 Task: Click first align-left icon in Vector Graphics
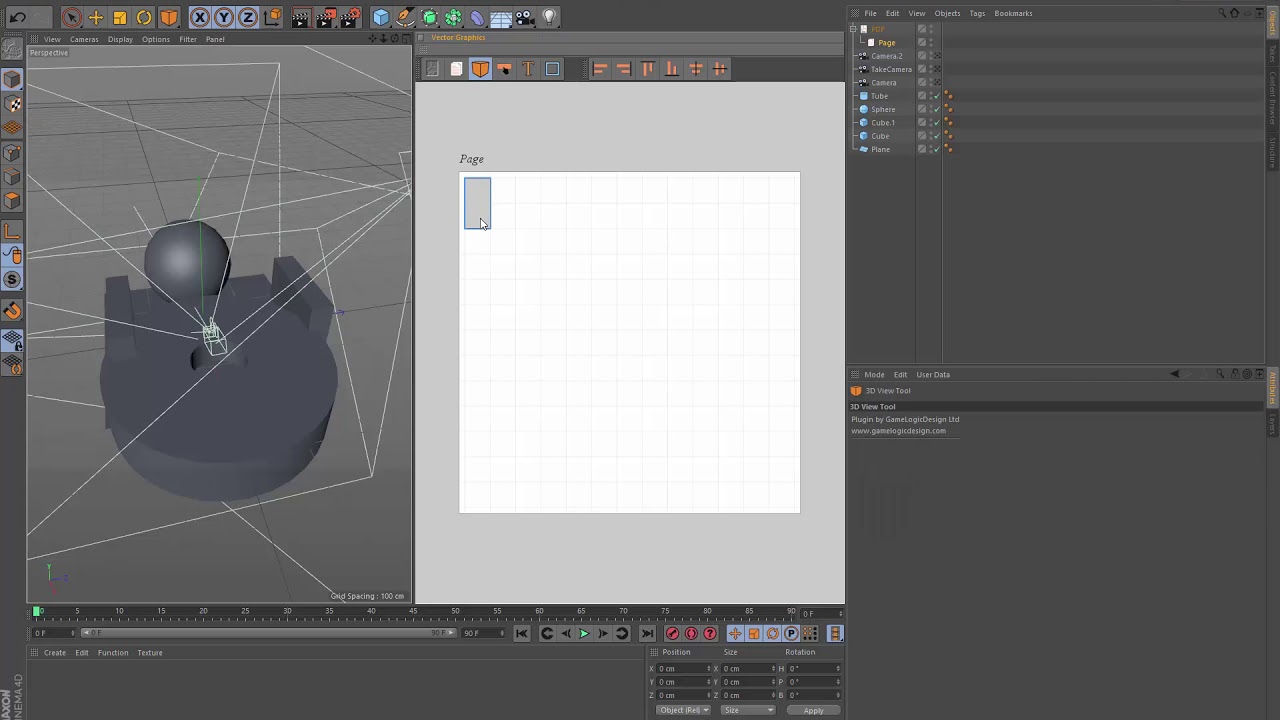coord(600,69)
